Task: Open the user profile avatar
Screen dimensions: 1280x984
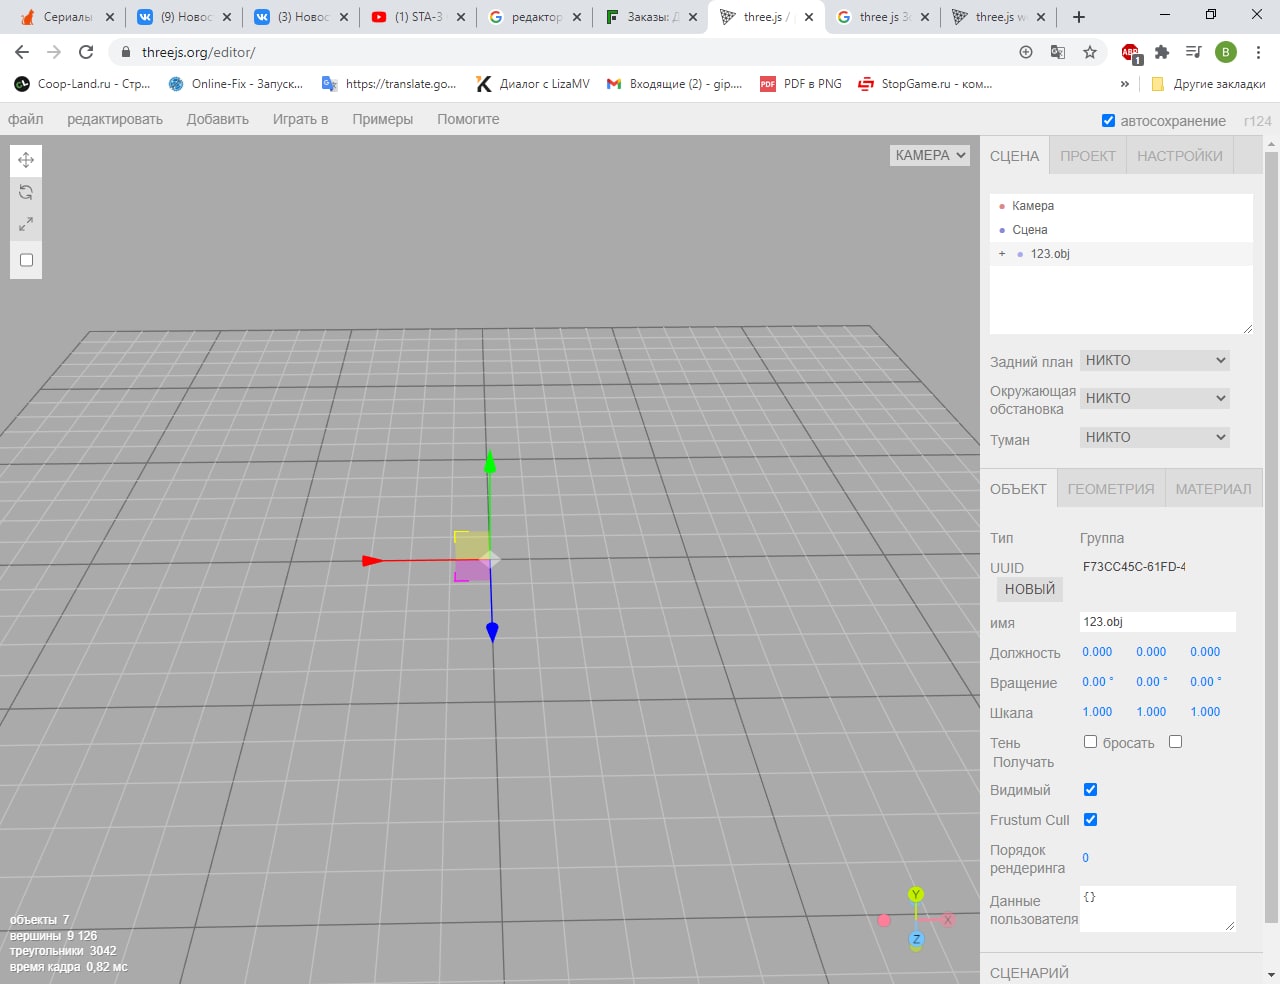Action: click(1226, 52)
